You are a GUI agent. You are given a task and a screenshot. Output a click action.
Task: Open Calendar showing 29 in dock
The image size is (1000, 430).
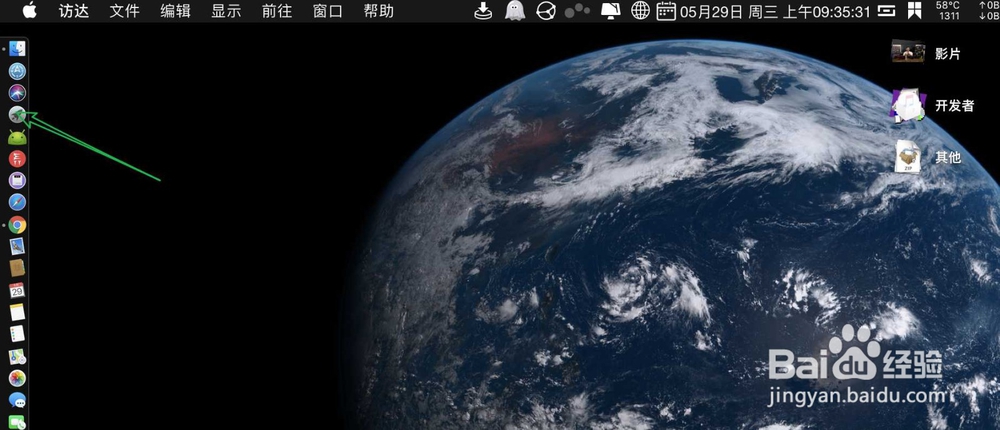(x=17, y=290)
